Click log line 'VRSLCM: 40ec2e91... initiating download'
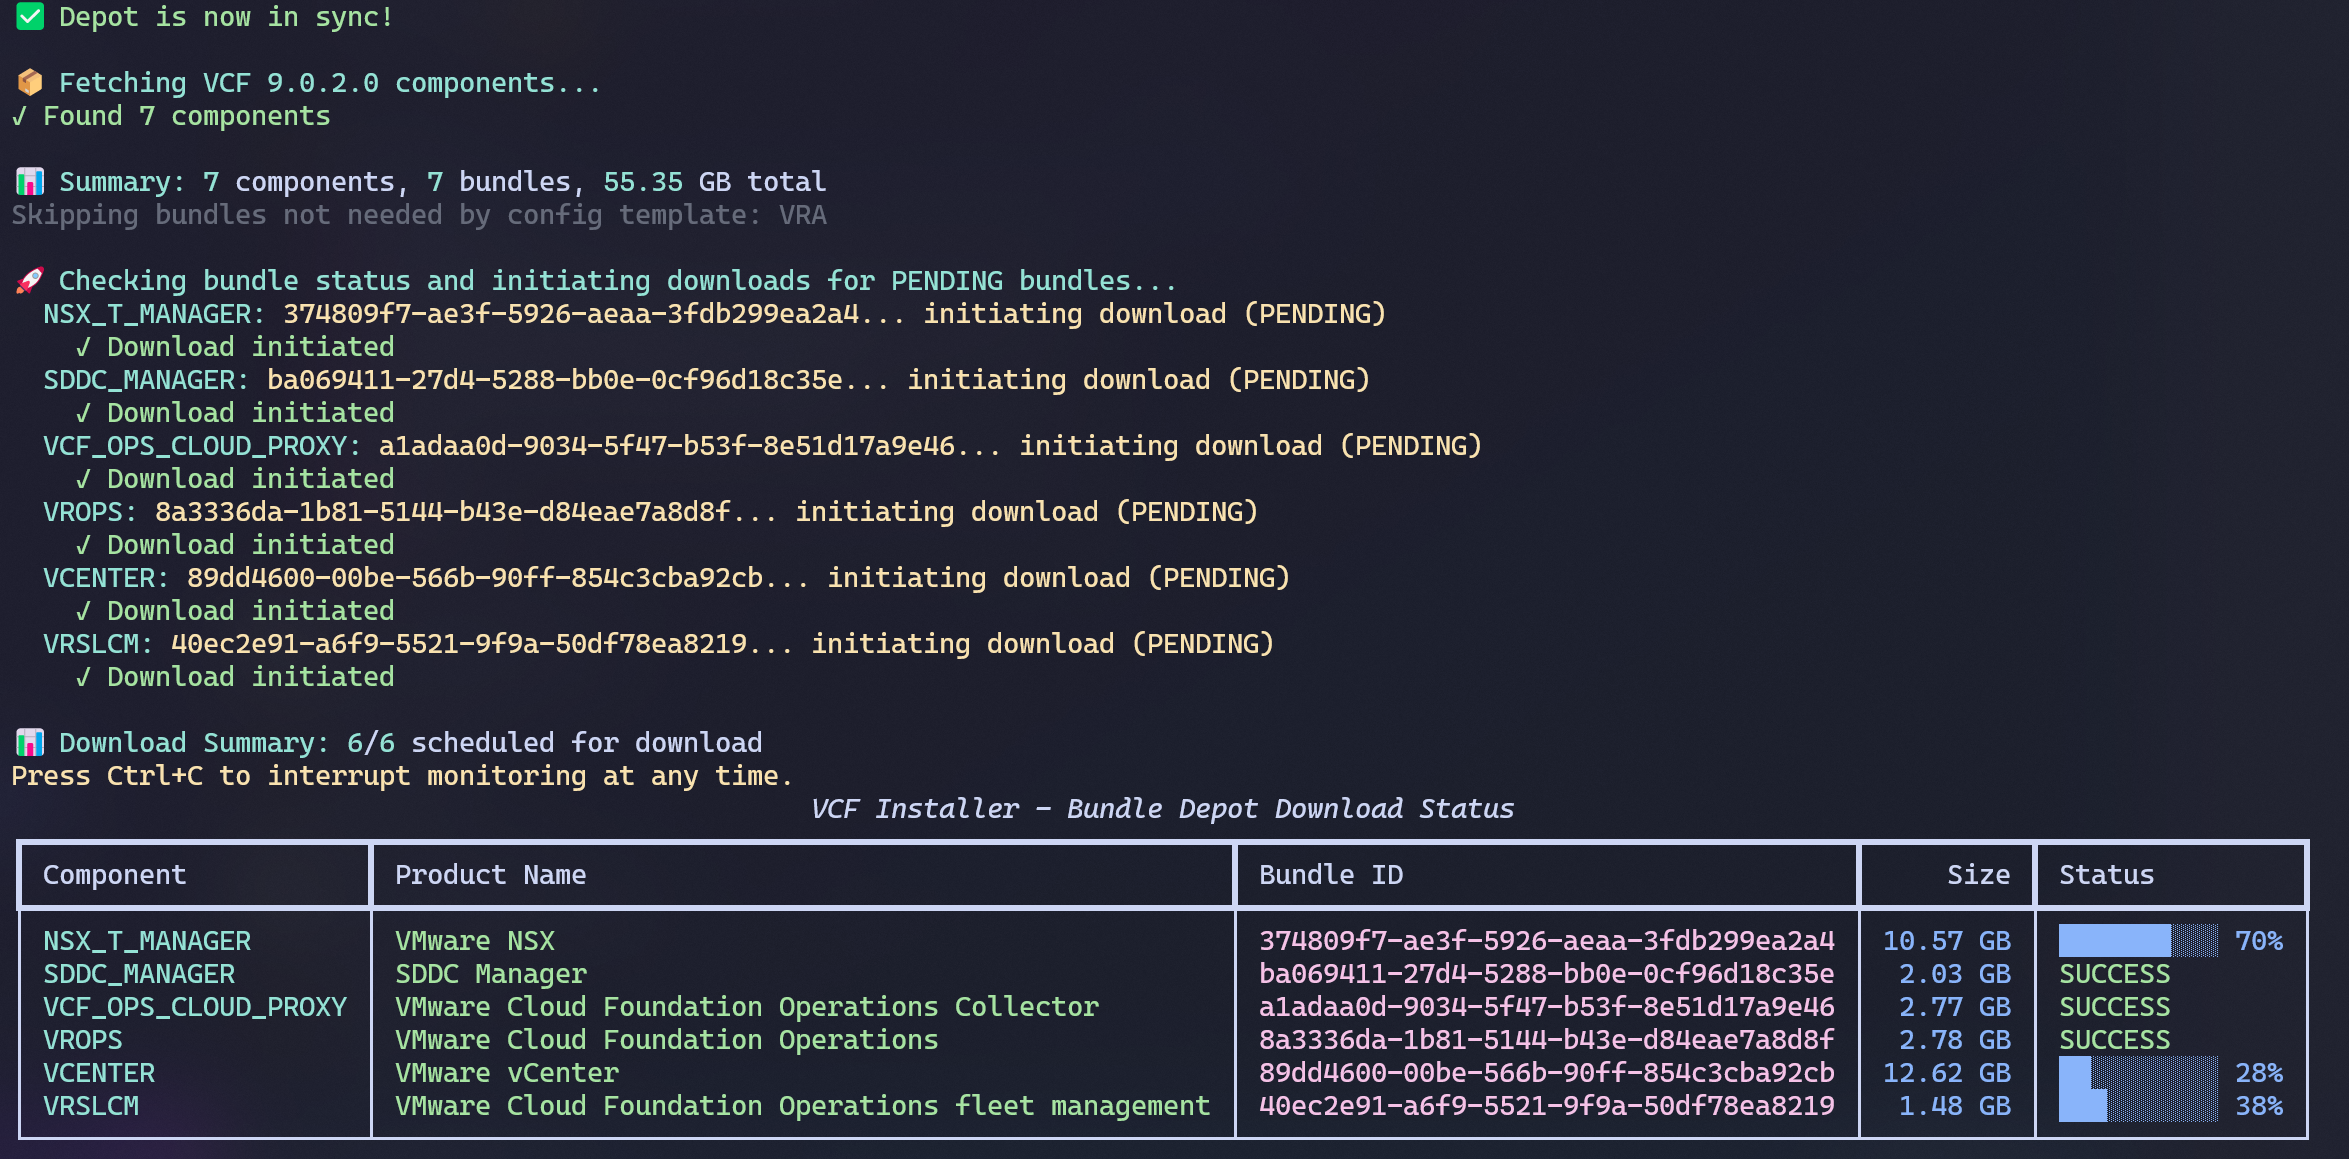The height and width of the screenshot is (1159, 2349). (x=658, y=644)
